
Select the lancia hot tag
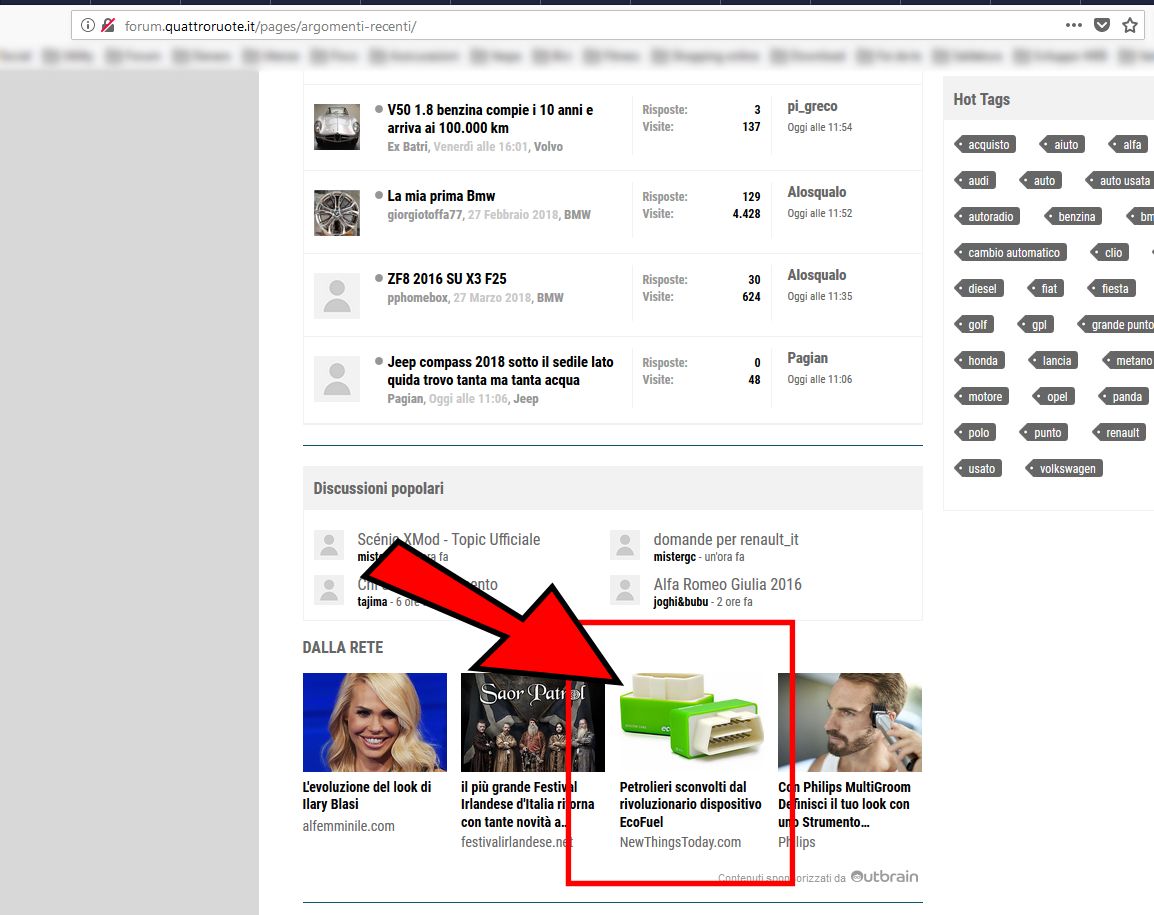point(1053,361)
